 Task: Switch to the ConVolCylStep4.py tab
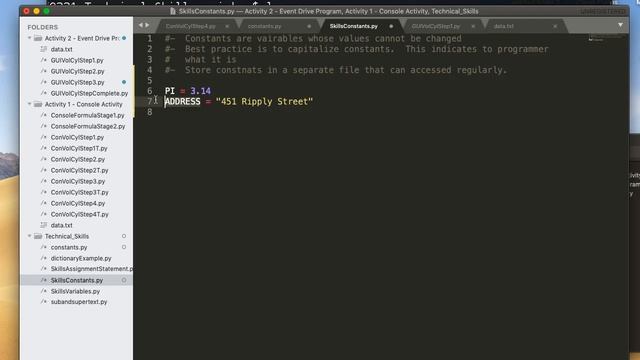pos(191,26)
